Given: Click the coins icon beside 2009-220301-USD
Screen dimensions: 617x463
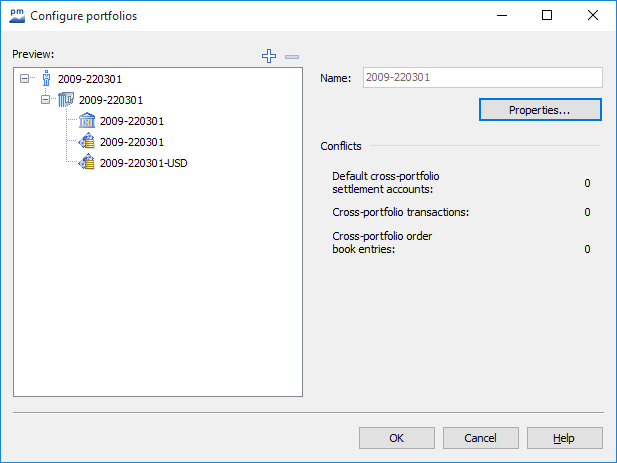Looking at the screenshot, I should [x=87, y=163].
